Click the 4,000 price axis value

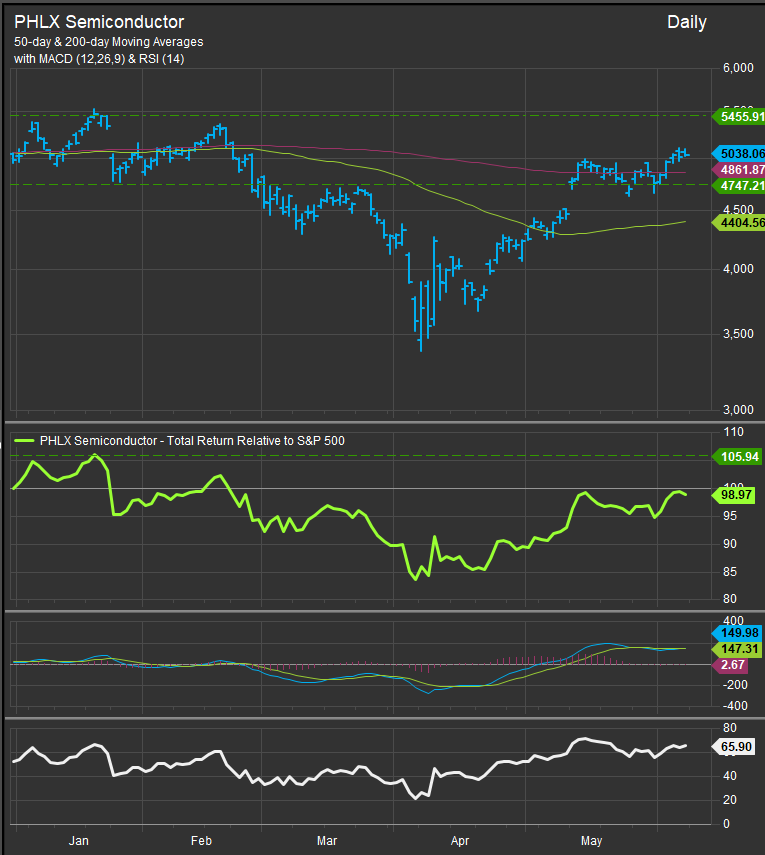pos(738,269)
